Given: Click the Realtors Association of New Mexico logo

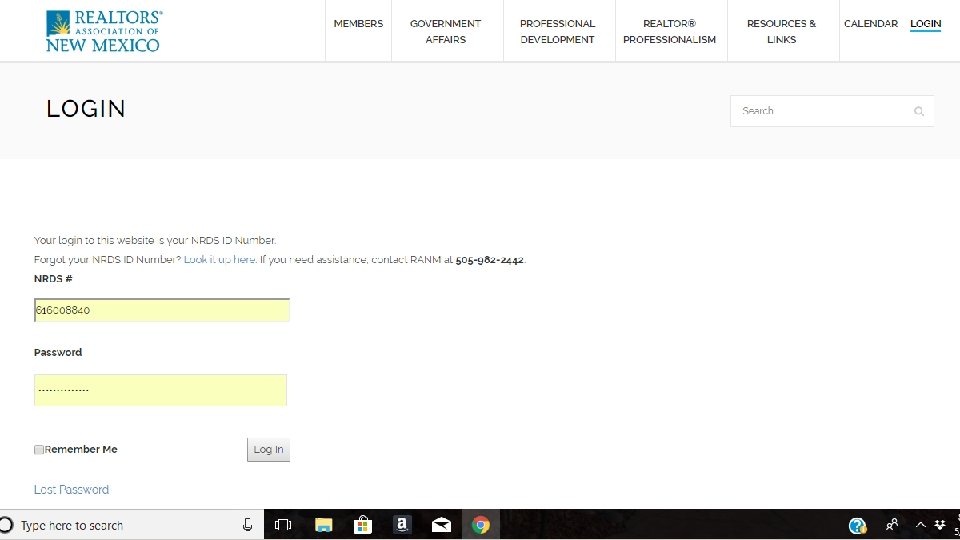Looking at the screenshot, I should (x=103, y=31).
